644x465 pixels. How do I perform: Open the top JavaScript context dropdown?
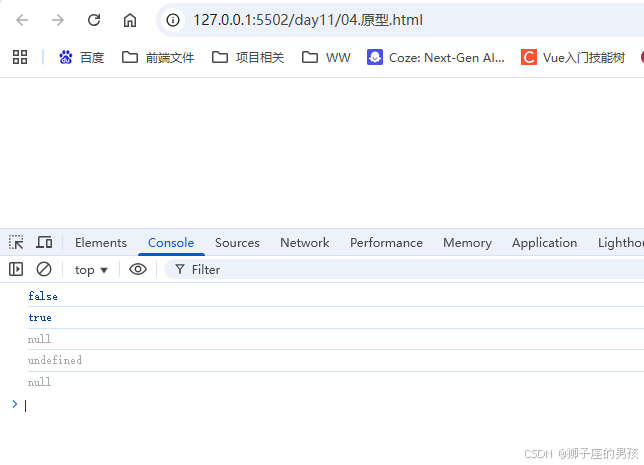[x=91, y=270]
